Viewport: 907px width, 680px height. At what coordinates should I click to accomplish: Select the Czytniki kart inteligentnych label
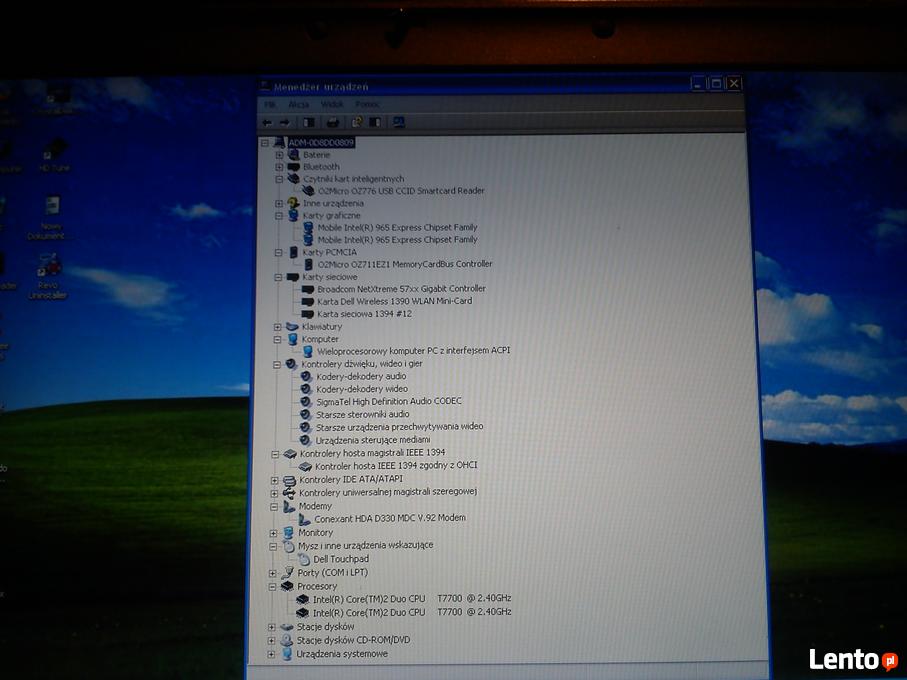pyautogui.click(x=353, y=179)
